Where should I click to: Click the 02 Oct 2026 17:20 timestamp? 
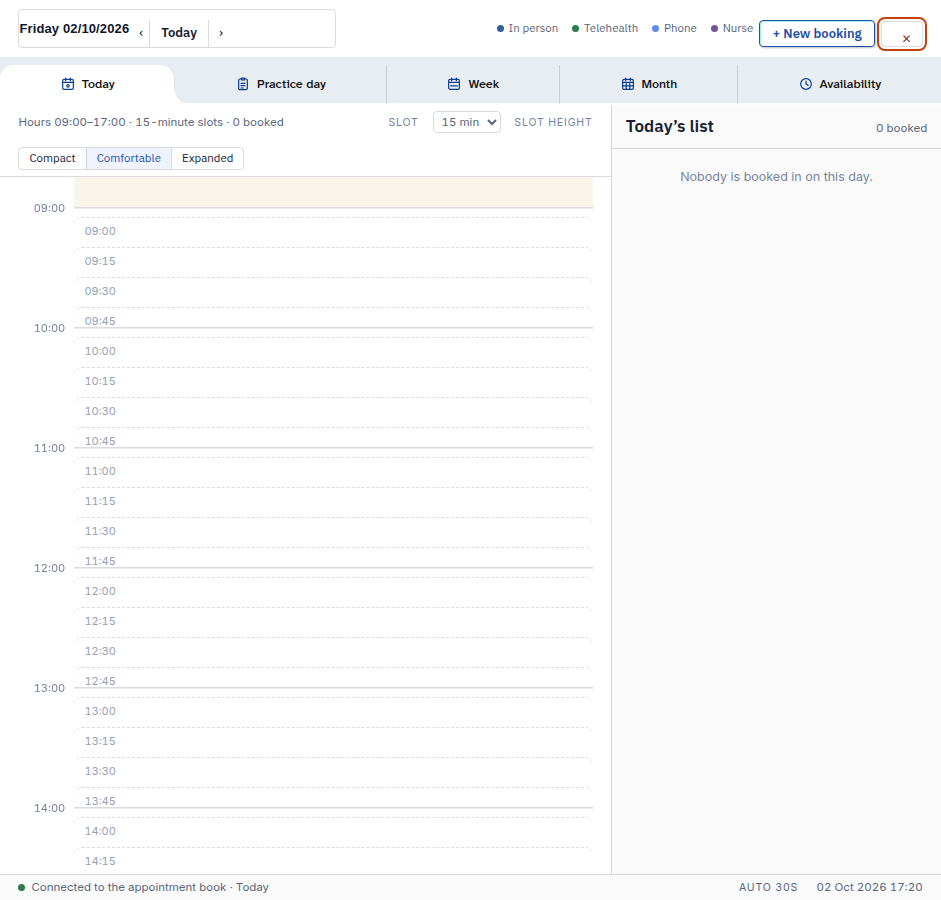click(x=869, y=887)
